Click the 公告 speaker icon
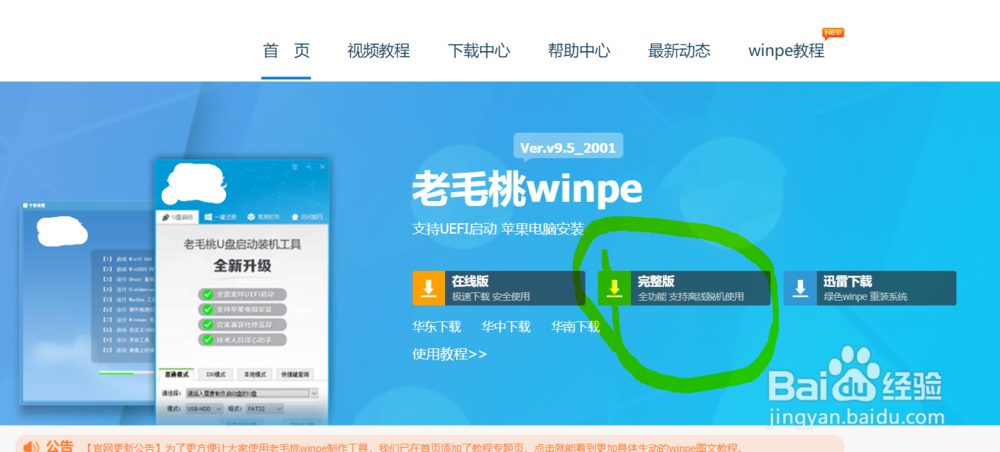The width and height of the screenshot is (1000, 452). [x=31, y=446]
